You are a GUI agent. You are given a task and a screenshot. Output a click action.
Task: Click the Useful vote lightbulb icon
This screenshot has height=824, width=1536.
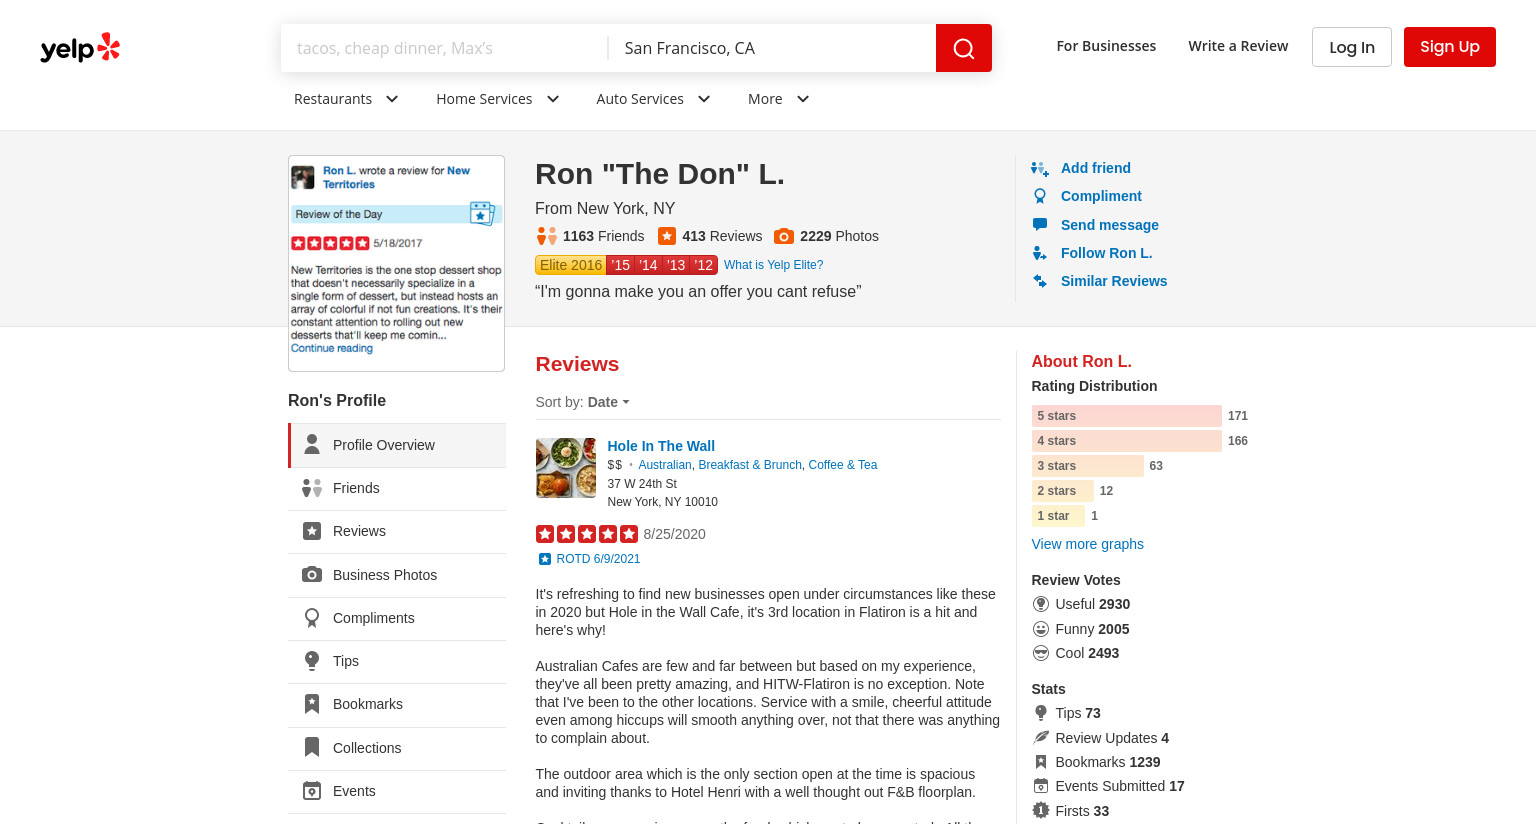tap(1041, 604)
